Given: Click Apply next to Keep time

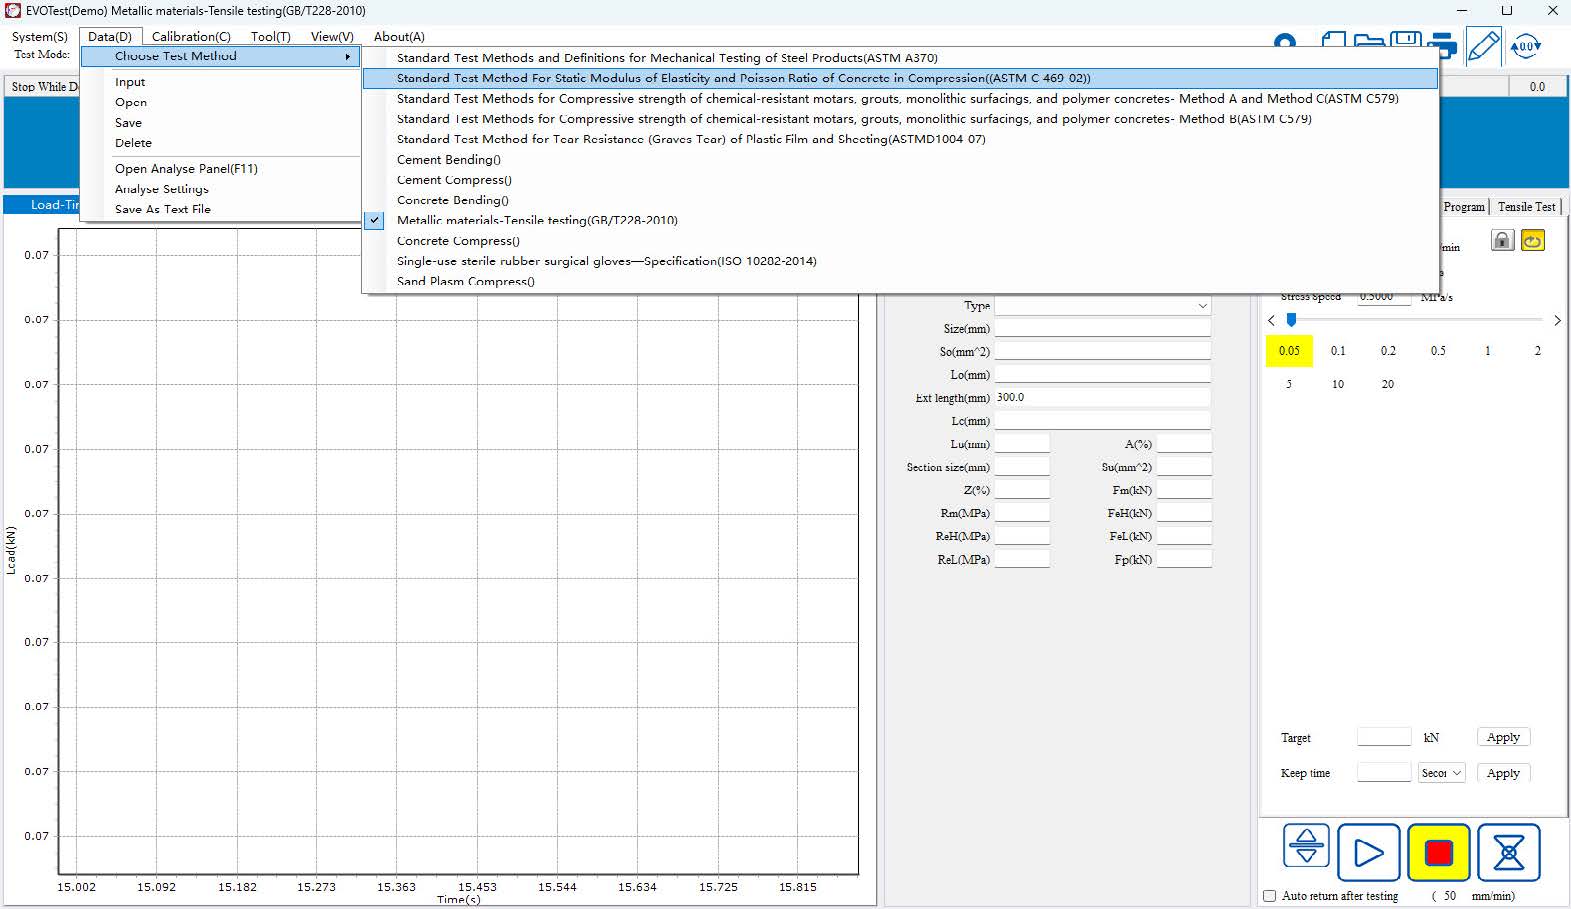Looking at the screenshot, I should coord(1502,773).
